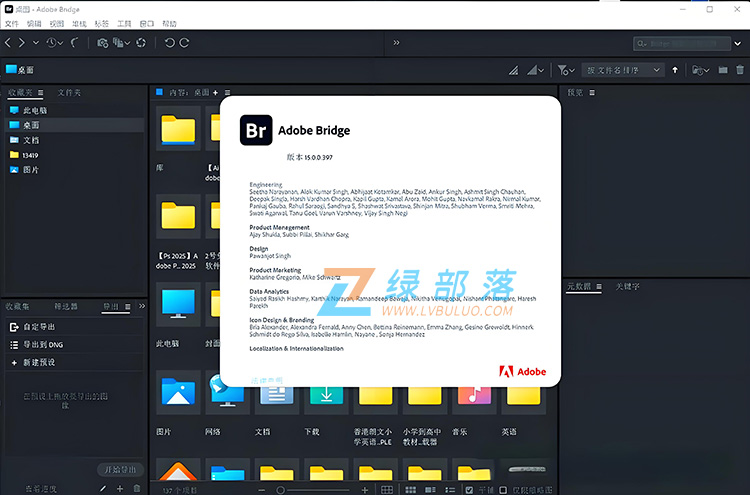Expand the search options dropdown arrow
Screen dimensions: 750x495
point(738,44)
